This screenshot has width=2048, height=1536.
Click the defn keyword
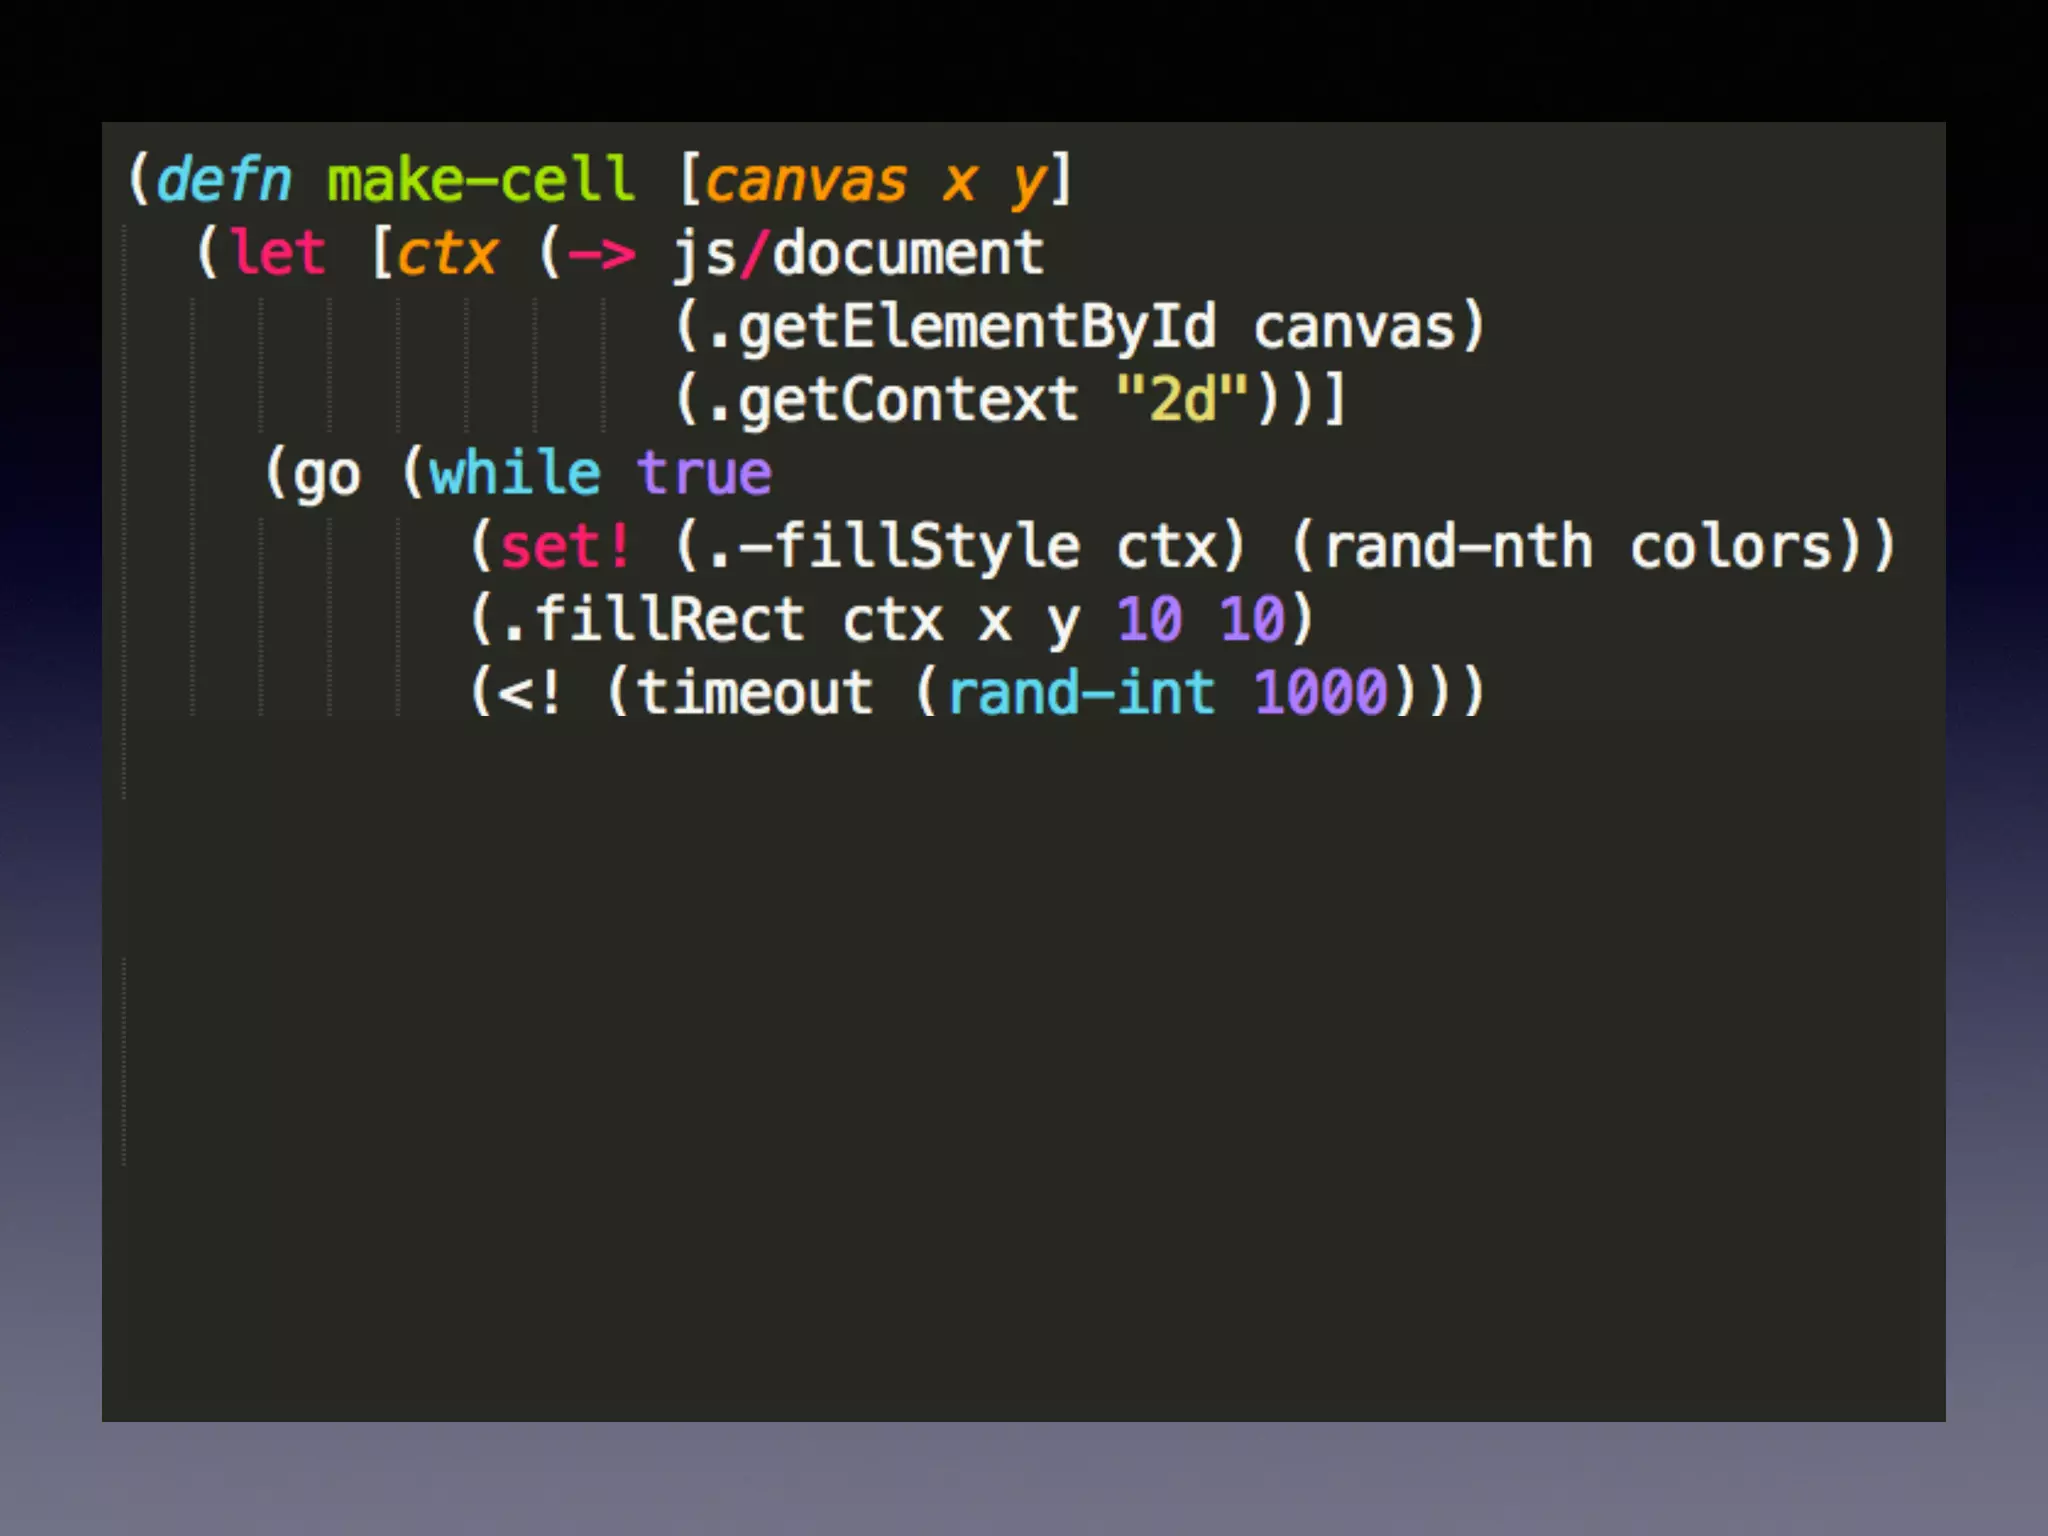tap(225, 181)
